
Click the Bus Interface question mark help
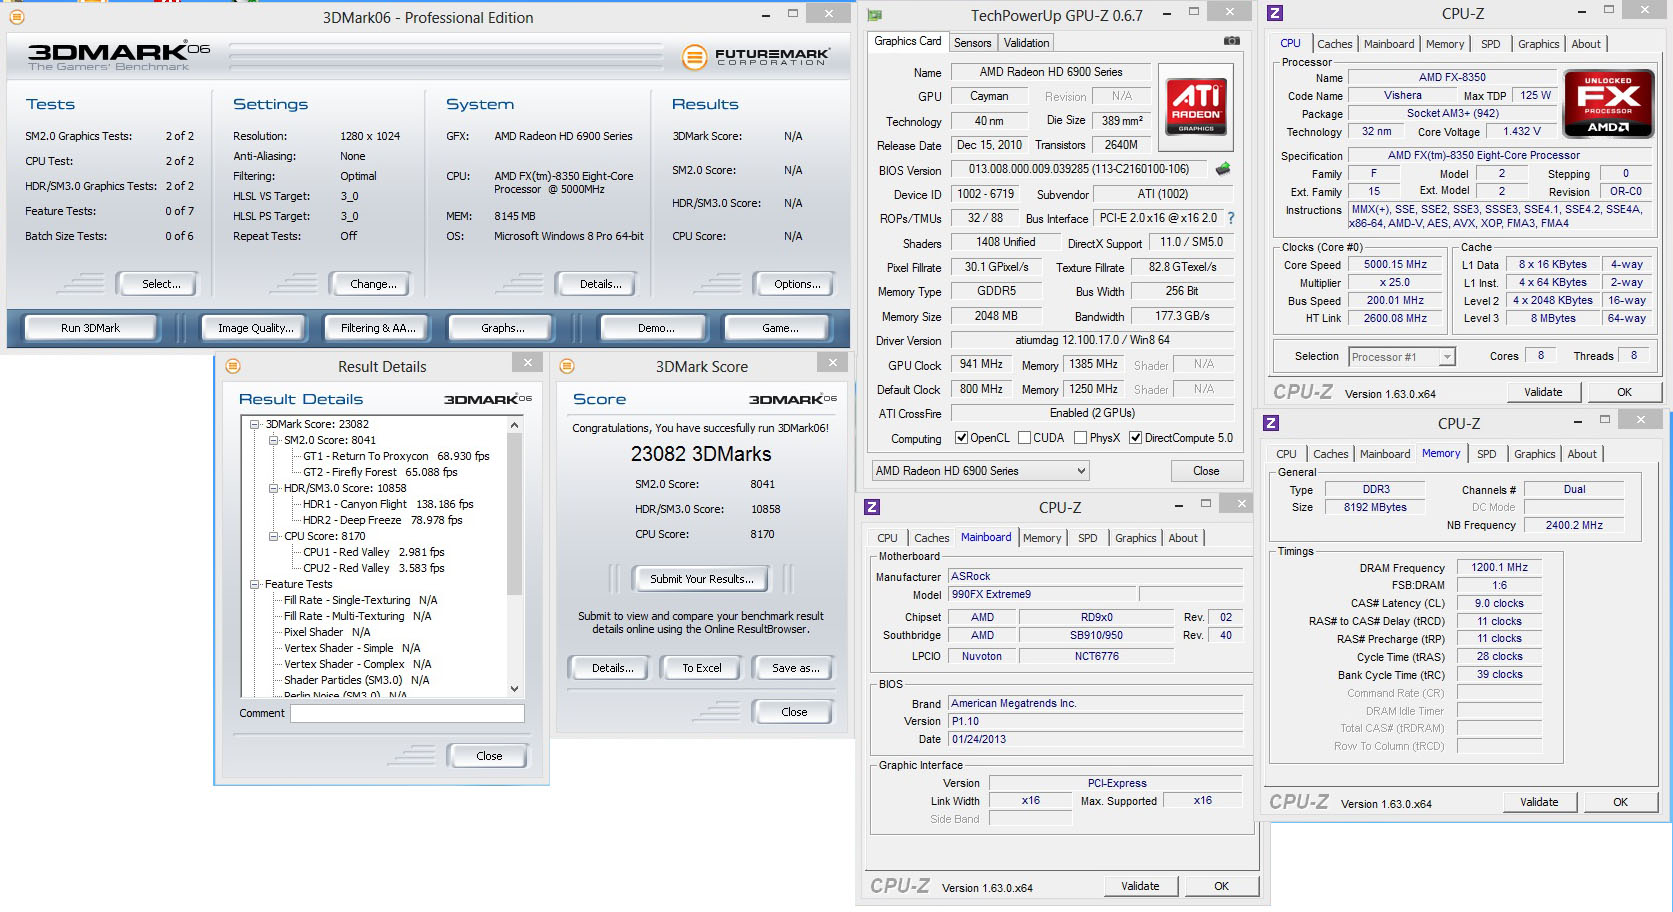[x=1231, y=218]
